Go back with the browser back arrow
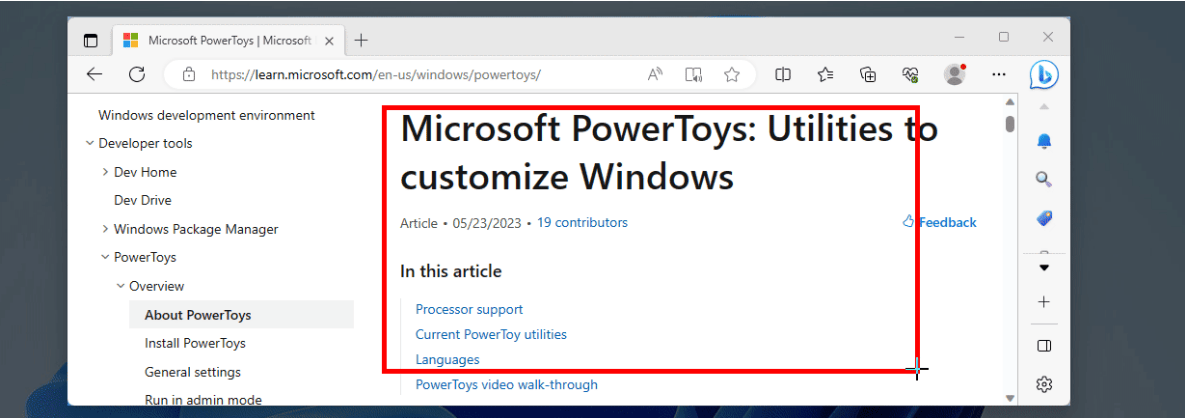The width and height of the screenshot is (1185, 418). (94, 74)
